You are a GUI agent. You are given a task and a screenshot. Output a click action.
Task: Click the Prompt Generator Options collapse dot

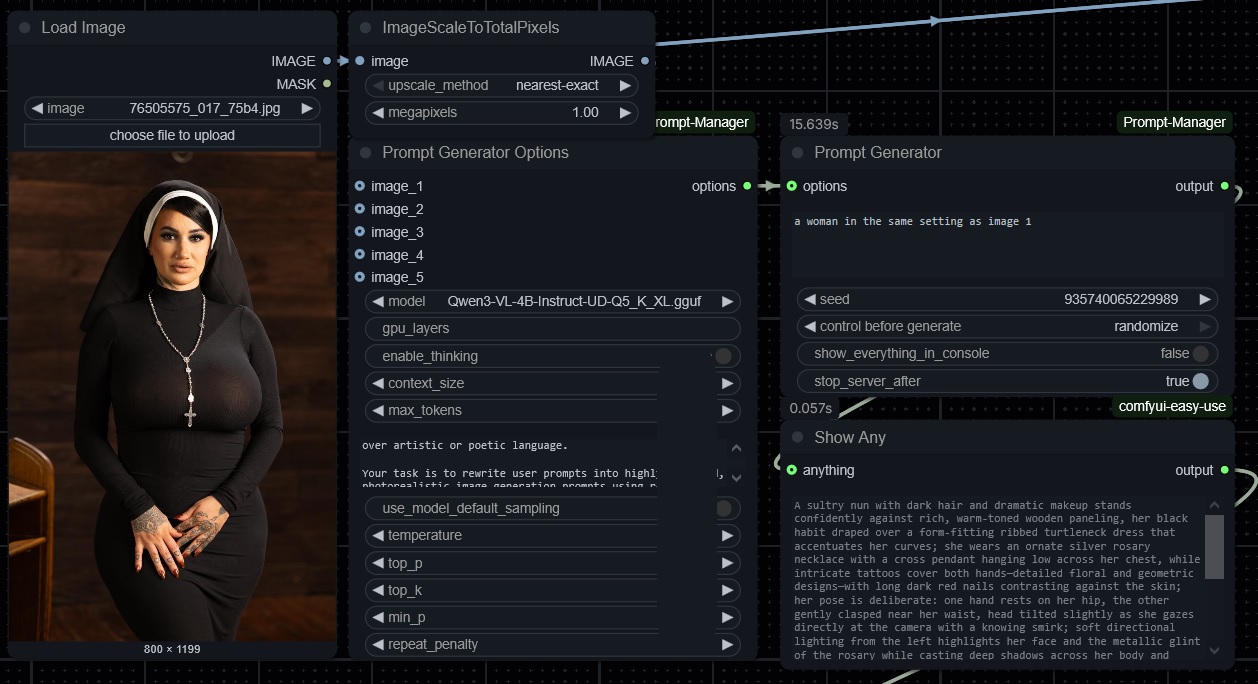tap(366, 153)
